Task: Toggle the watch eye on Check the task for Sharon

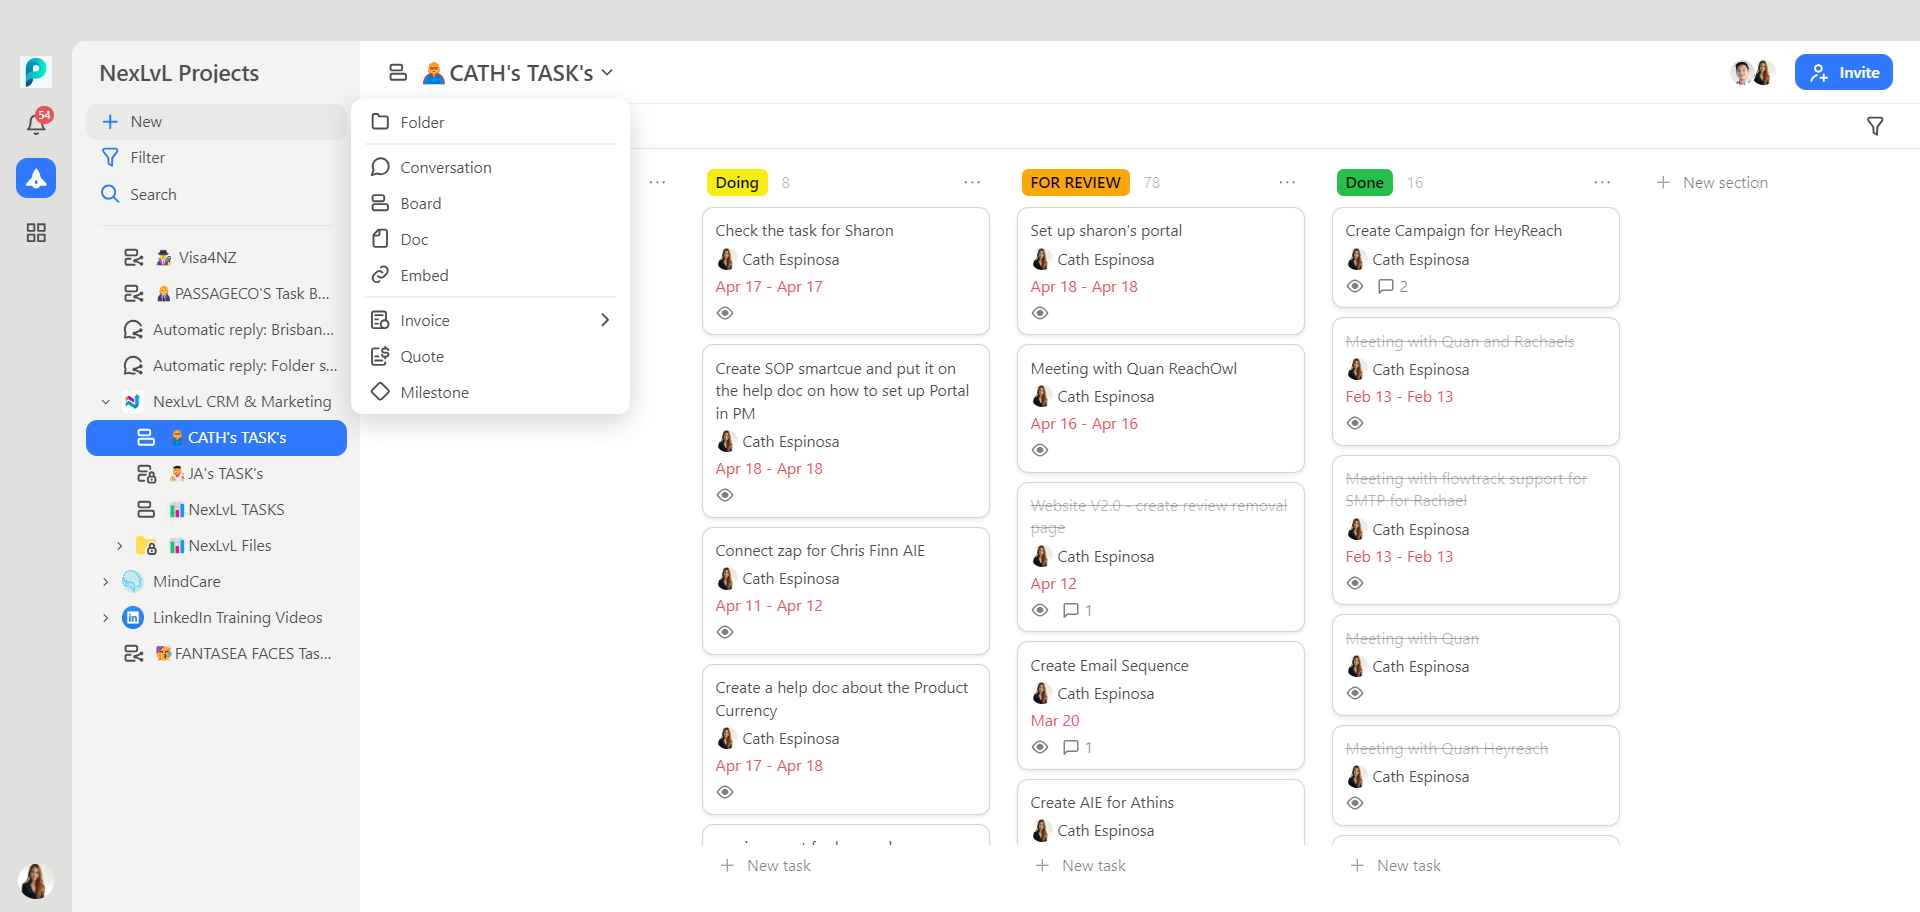Action: tap(724, 313)
